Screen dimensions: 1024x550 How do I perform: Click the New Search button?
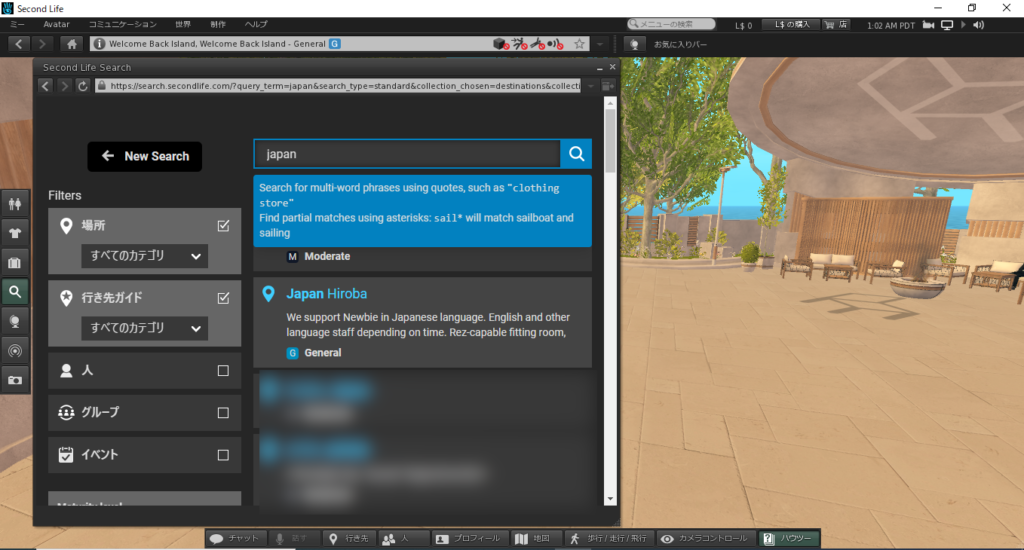[144, 156]
